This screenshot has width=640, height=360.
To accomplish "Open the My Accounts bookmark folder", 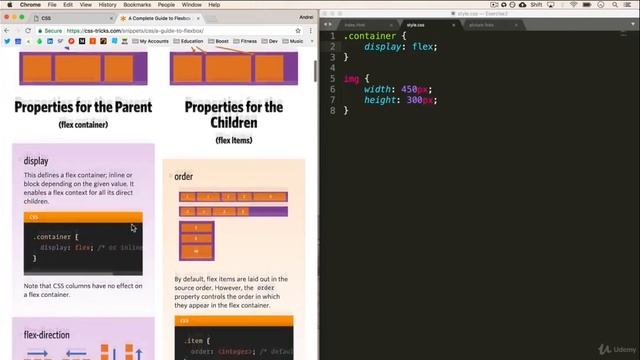I will point(150,41).
